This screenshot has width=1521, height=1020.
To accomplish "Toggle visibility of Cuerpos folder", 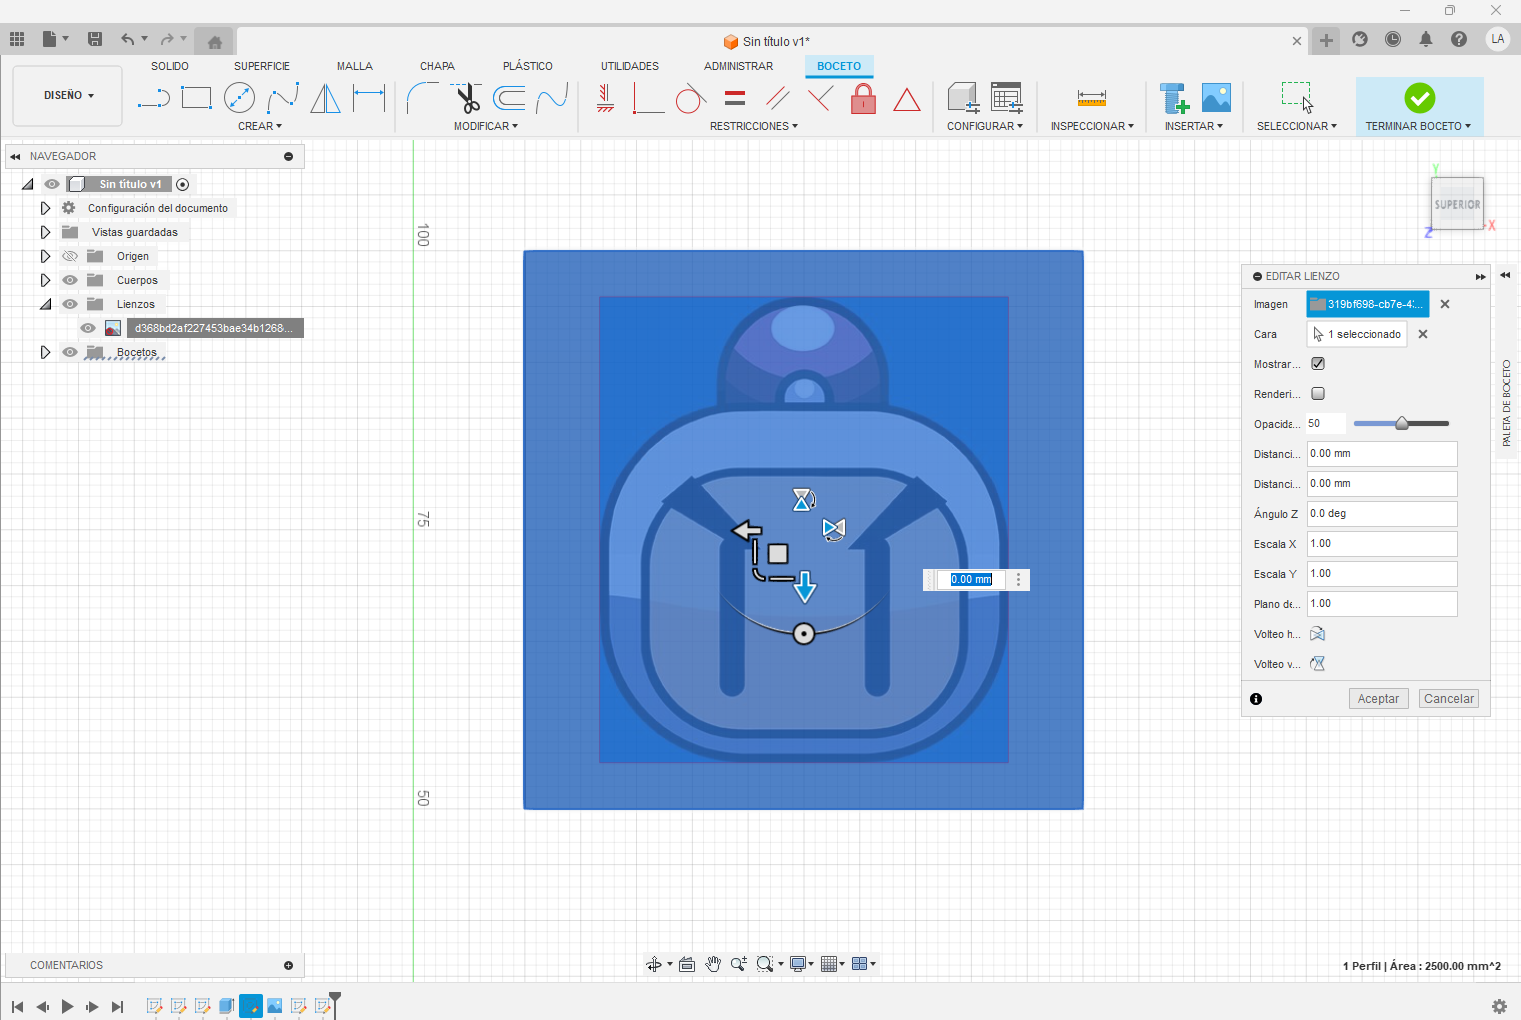I will click(x=70, y=280).
